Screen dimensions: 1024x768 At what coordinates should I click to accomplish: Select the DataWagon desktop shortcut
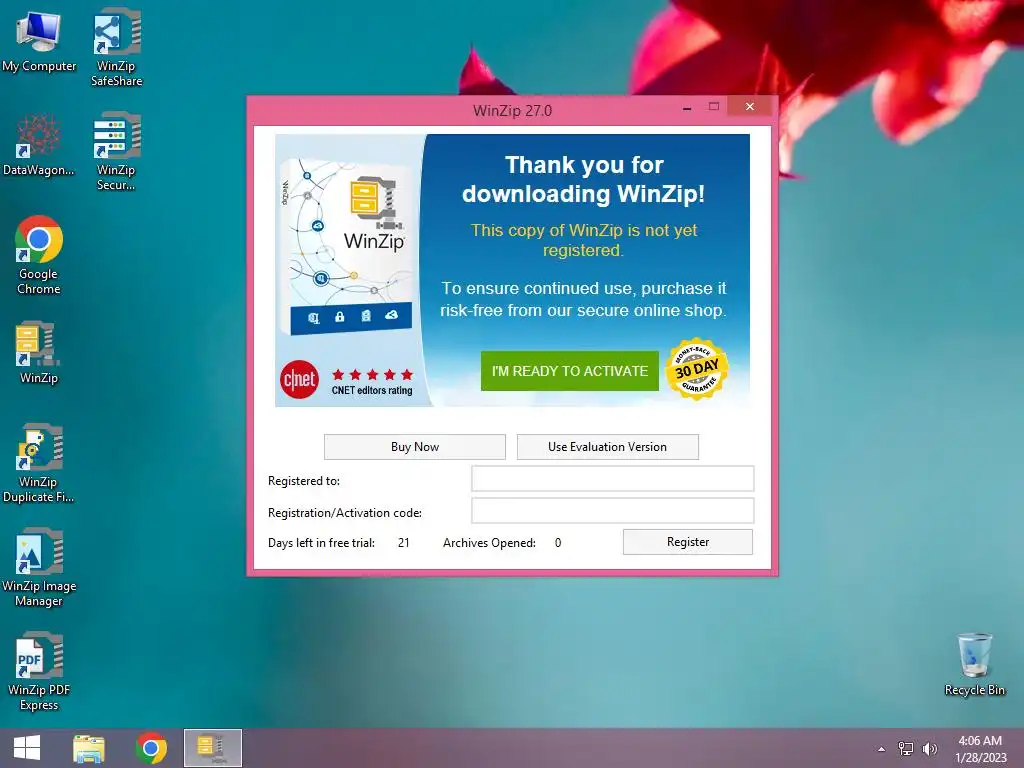point(39,145)
